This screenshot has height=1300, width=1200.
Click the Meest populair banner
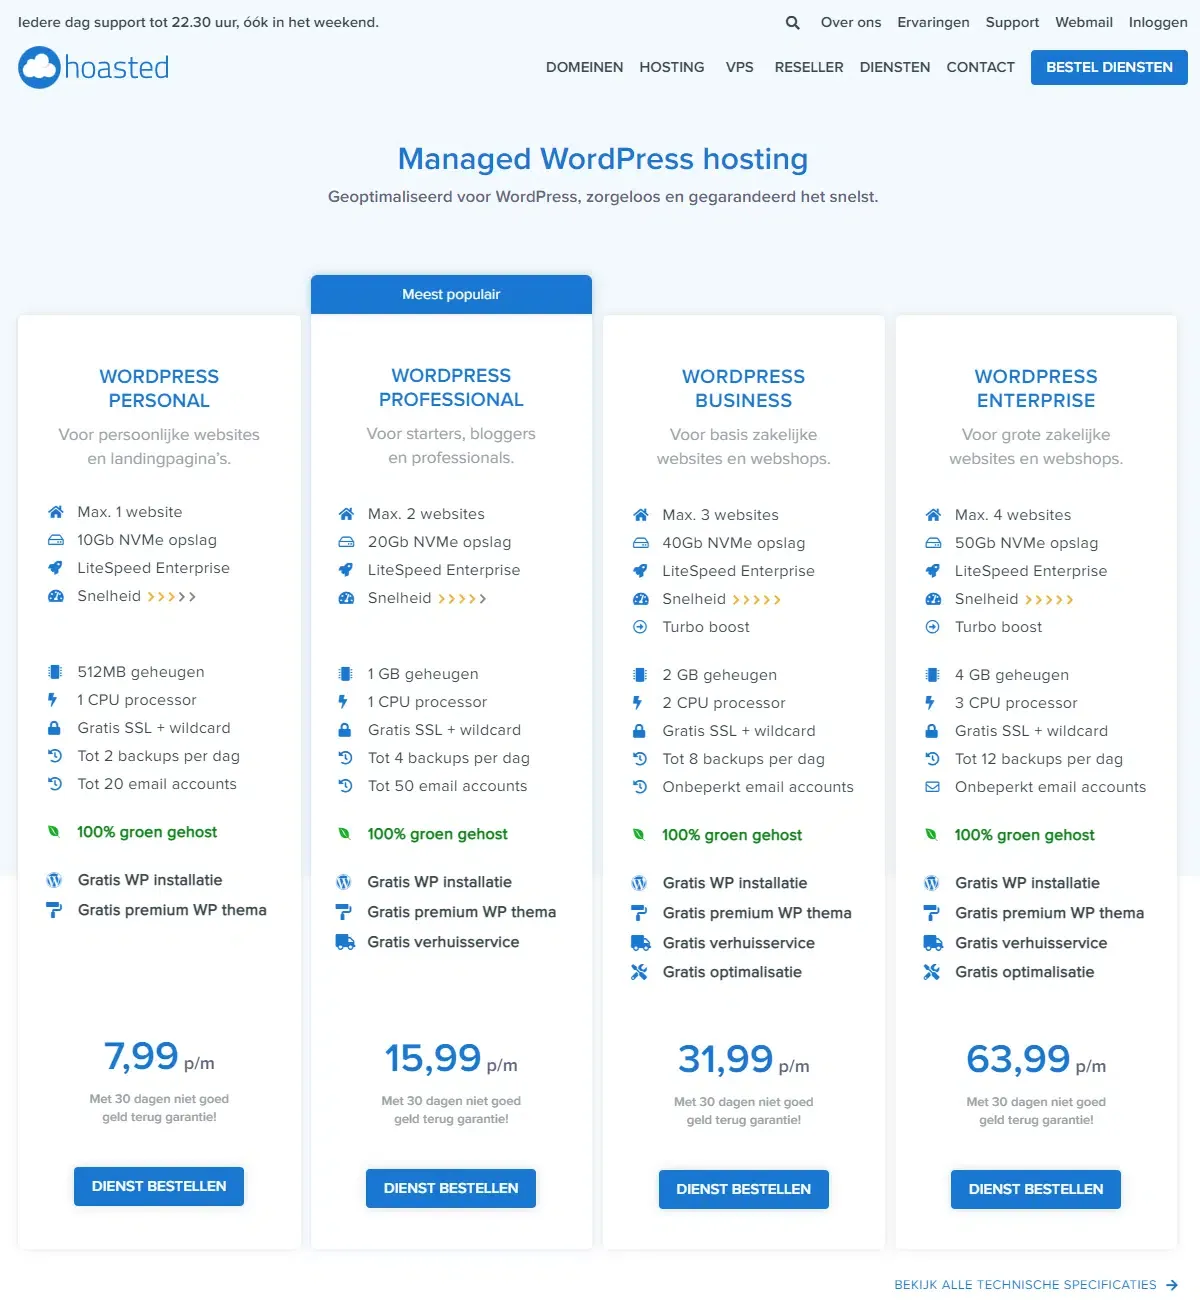point(451,294)
